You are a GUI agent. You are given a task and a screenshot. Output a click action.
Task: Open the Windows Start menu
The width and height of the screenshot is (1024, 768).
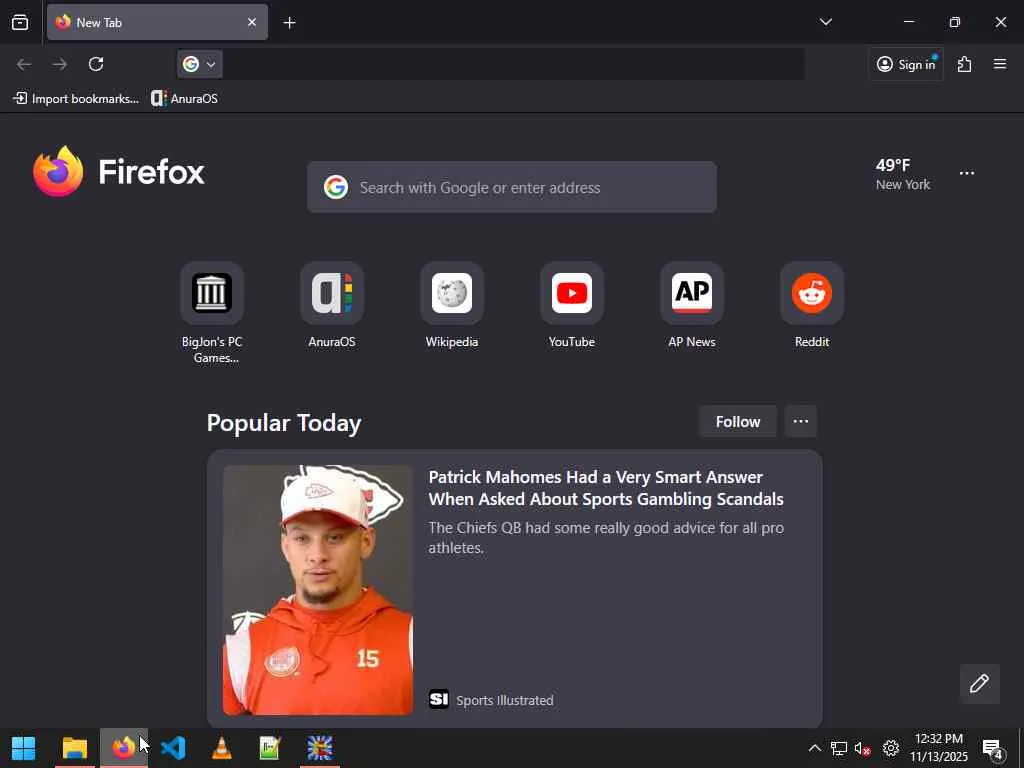24,748
